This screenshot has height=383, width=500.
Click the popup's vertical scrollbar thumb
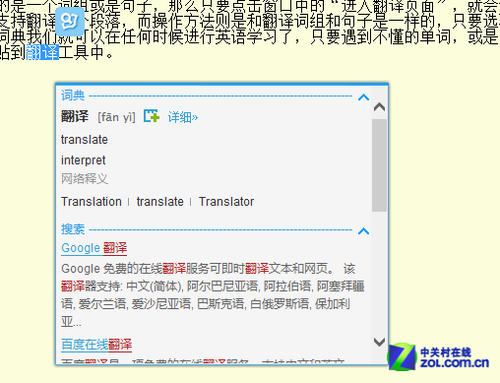379,165
